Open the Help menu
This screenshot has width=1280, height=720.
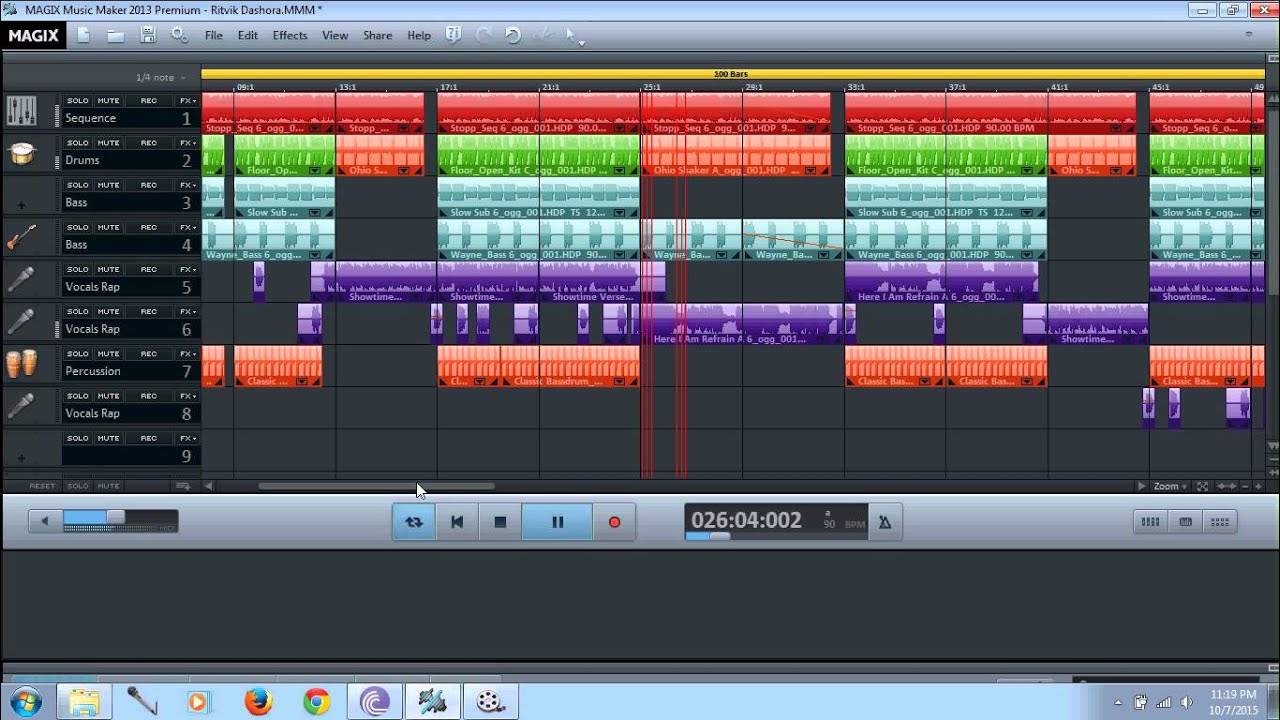(x=419, y=35)
